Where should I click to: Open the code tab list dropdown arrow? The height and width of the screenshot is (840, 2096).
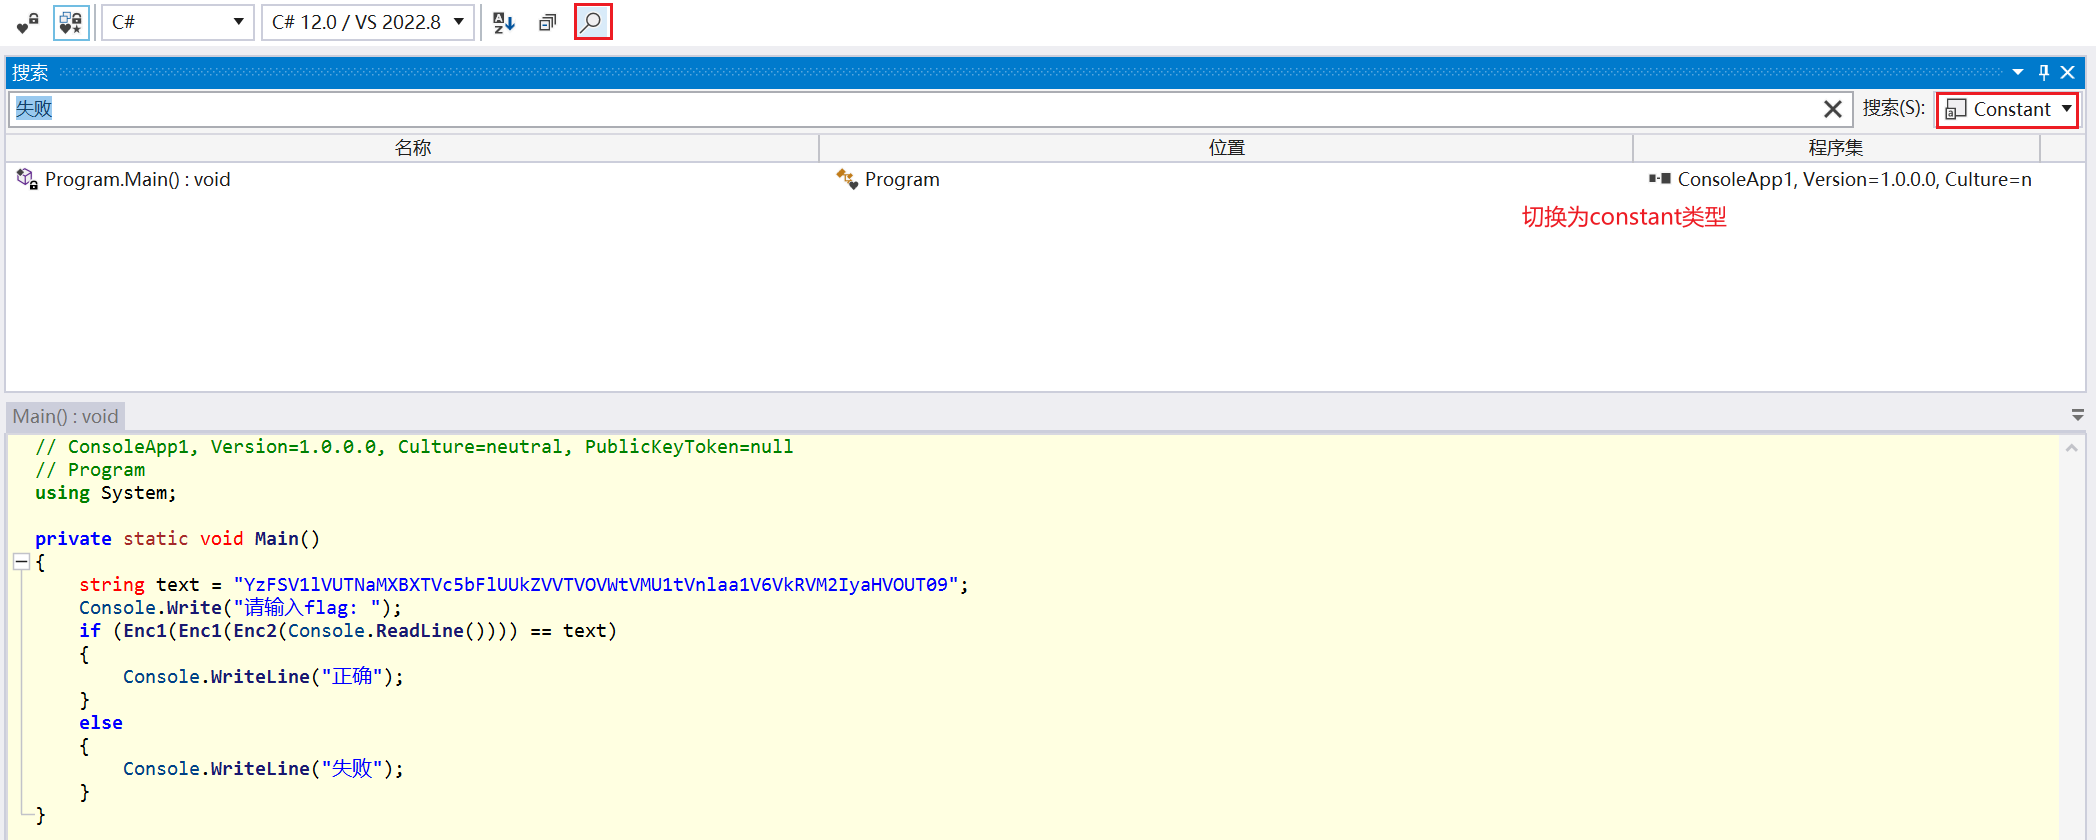tap(2077, 415)
